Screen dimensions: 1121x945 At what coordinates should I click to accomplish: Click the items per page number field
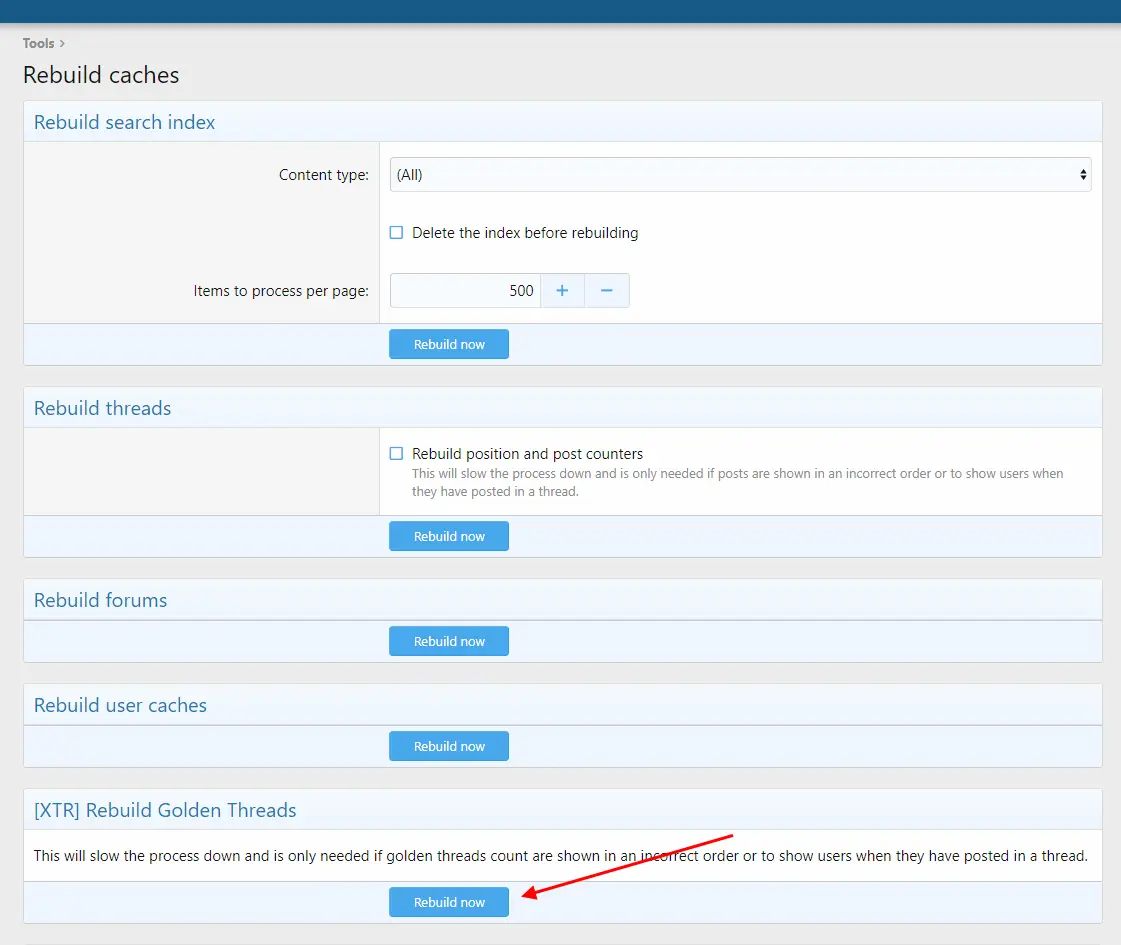click(465, 291)
